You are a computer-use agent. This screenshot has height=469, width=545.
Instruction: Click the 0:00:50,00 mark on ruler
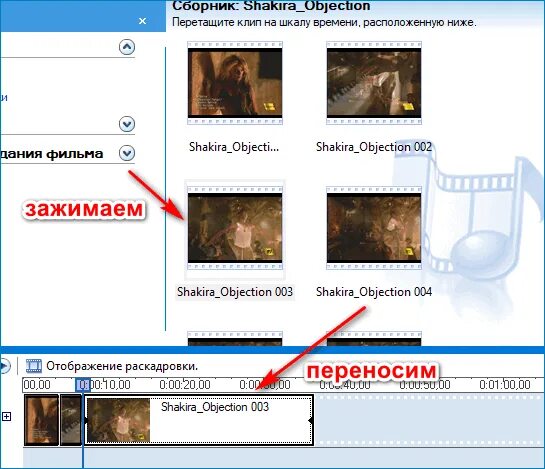(x=425, y=385)
